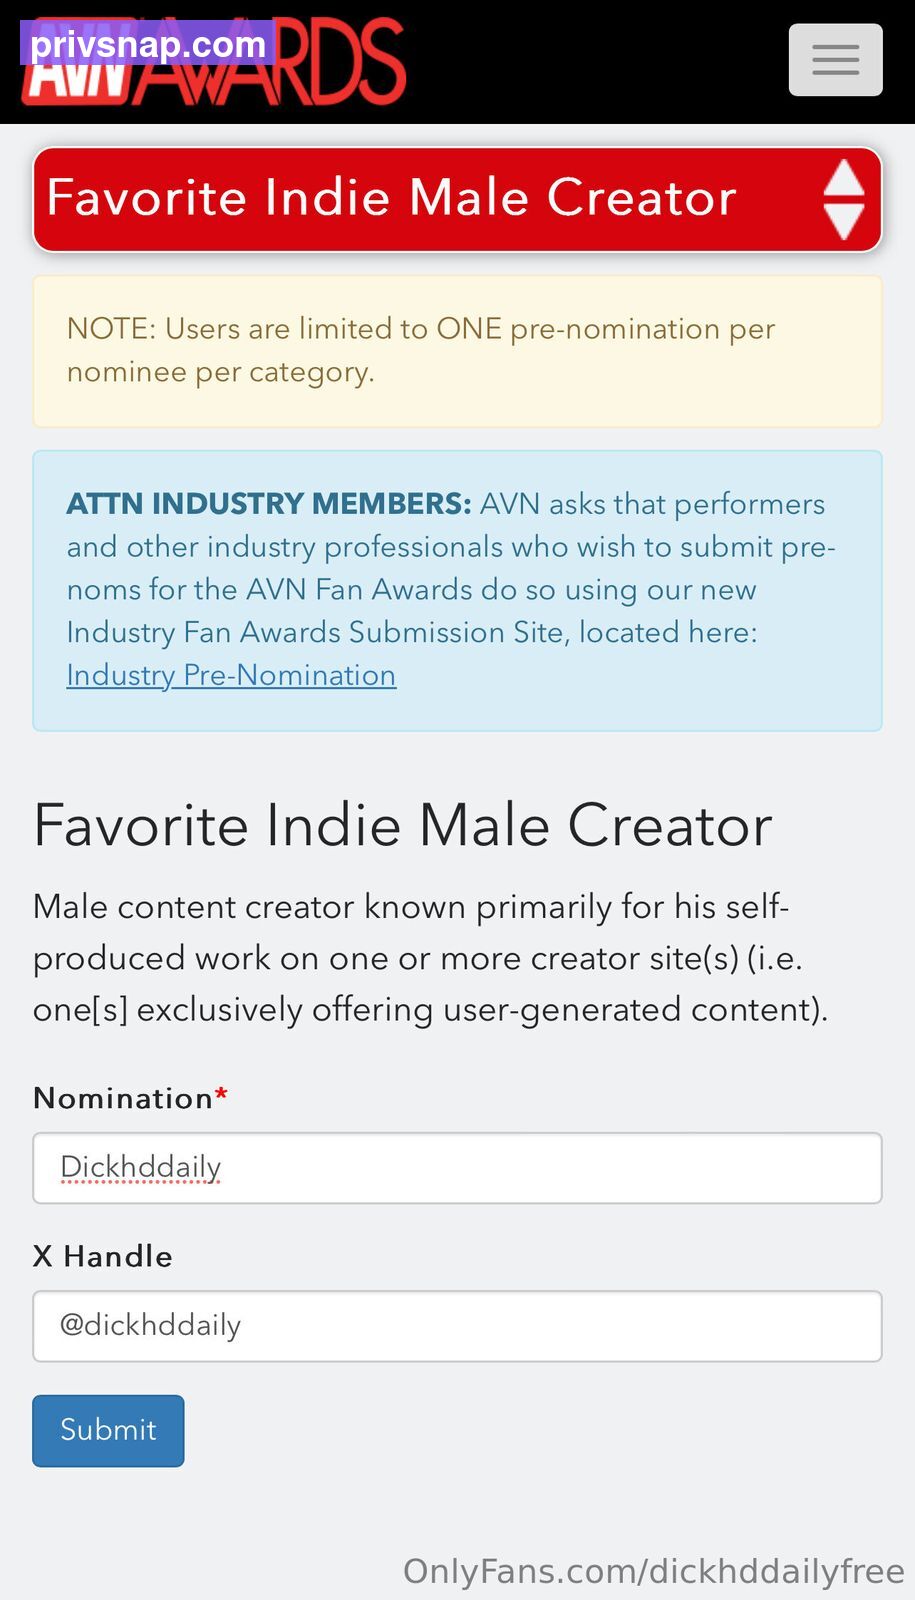The image size is (915, 1600).
Task: Click the AVN Awards logo
Action: [214, 62]
